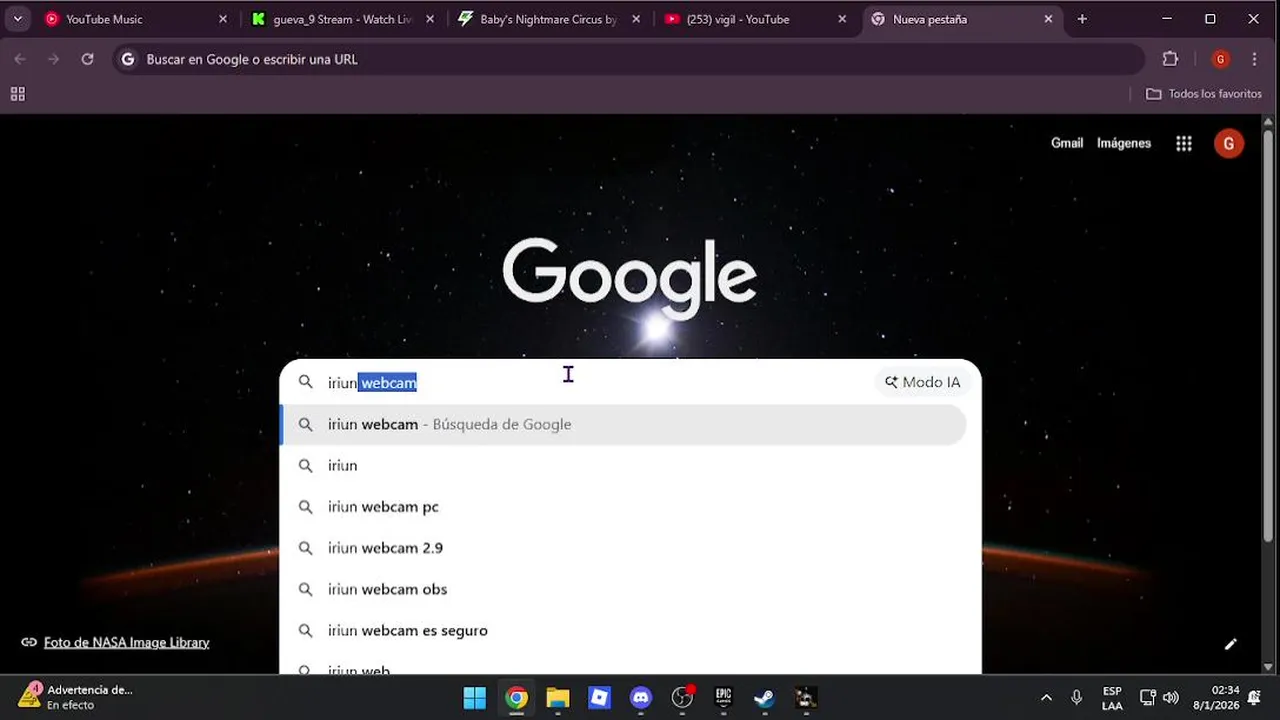This screenshot has width=1280, height=720.
Task: Open Roblox from the taskbar
Action: (599, 697)
